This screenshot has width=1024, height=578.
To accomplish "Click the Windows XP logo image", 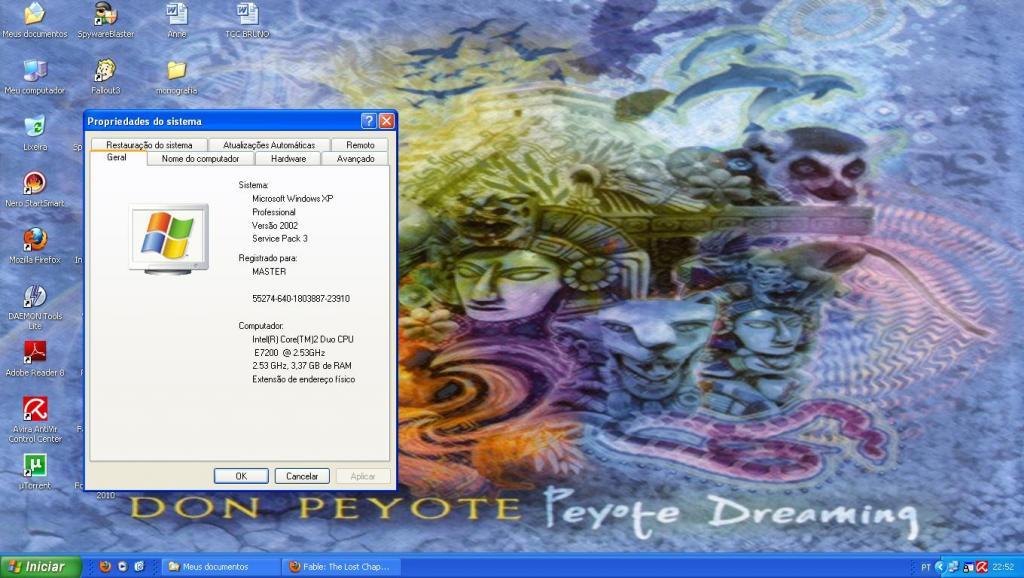I will [168, 238].
